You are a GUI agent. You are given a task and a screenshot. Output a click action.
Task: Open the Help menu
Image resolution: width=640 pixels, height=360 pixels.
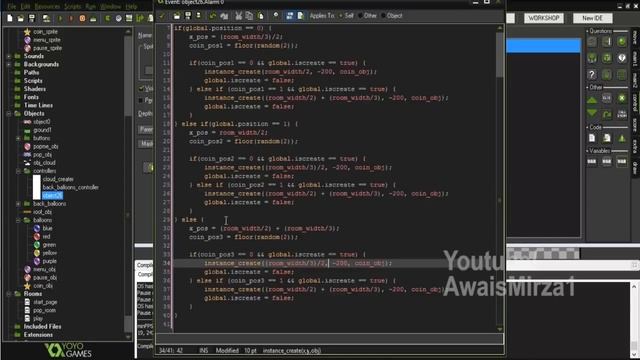[131, 7]
